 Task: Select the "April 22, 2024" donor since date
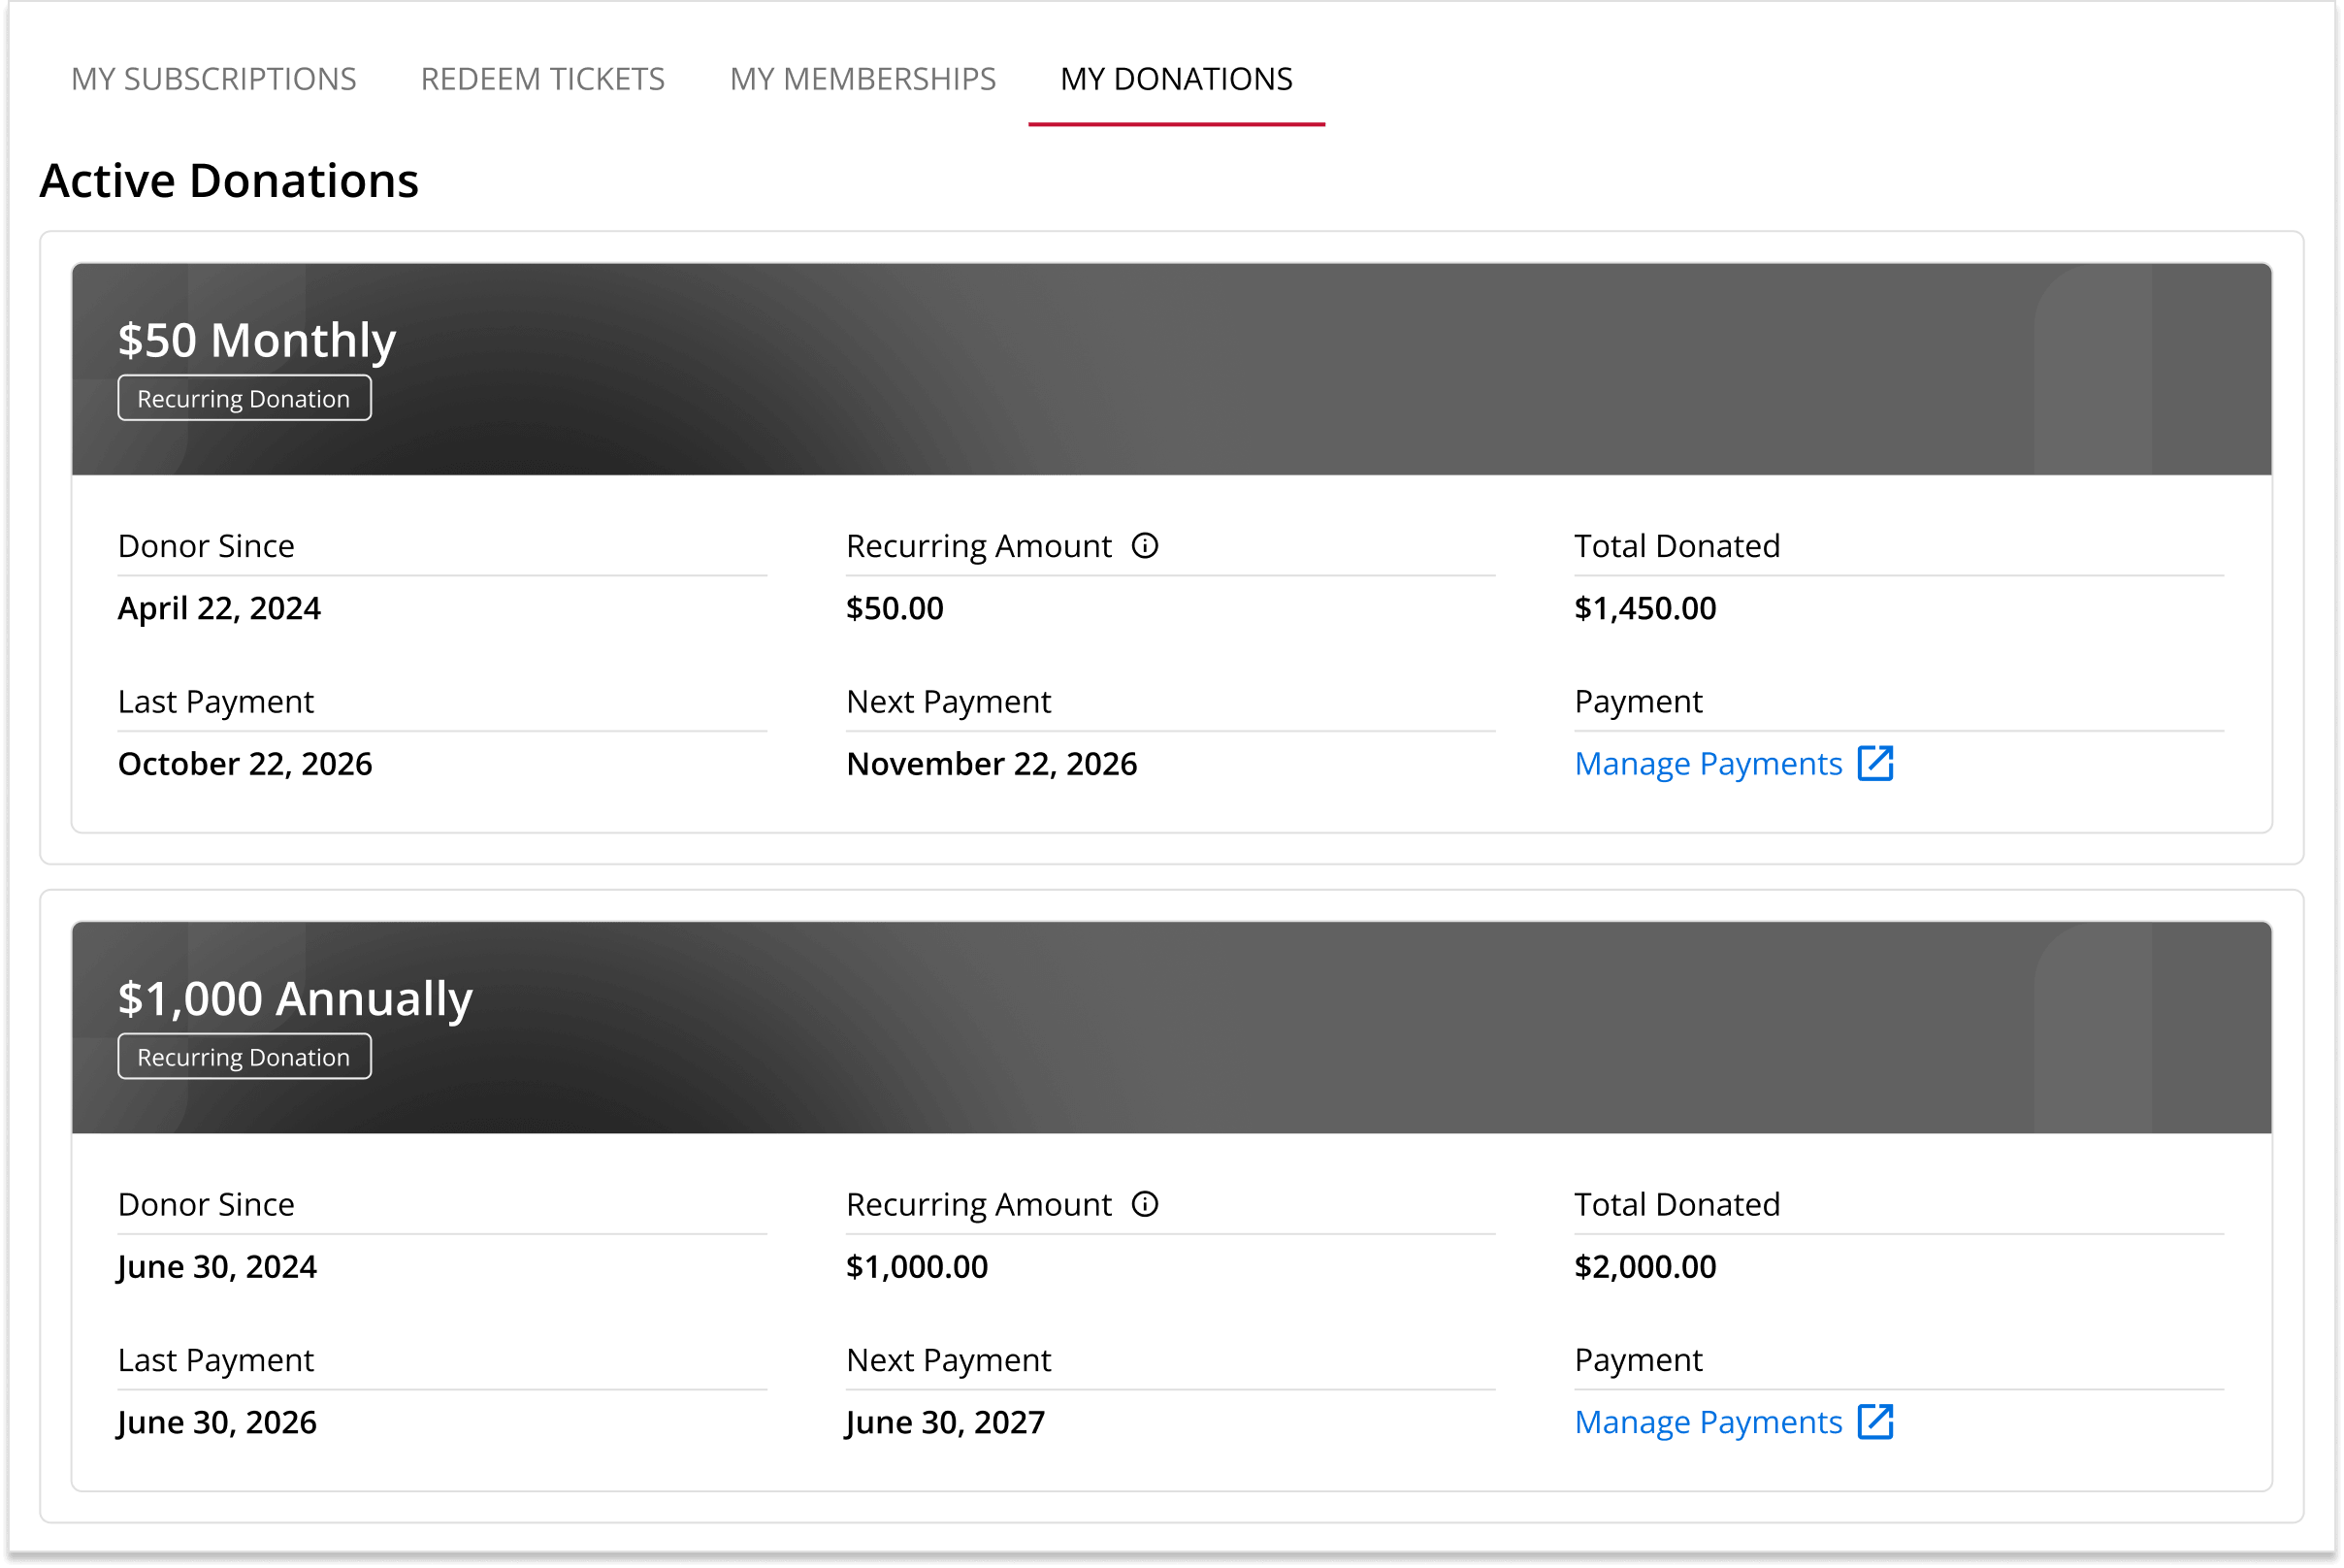click(219, 608)
